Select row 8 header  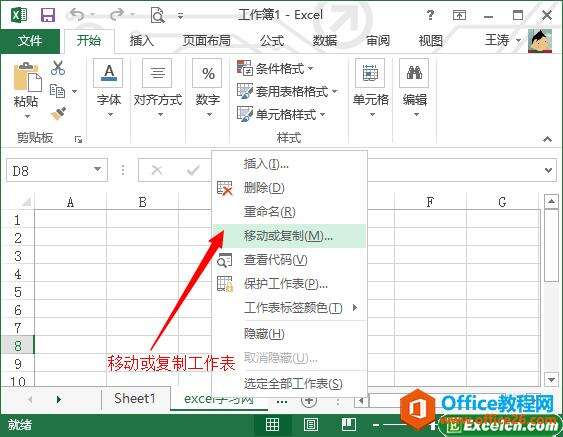coord(18,345)
